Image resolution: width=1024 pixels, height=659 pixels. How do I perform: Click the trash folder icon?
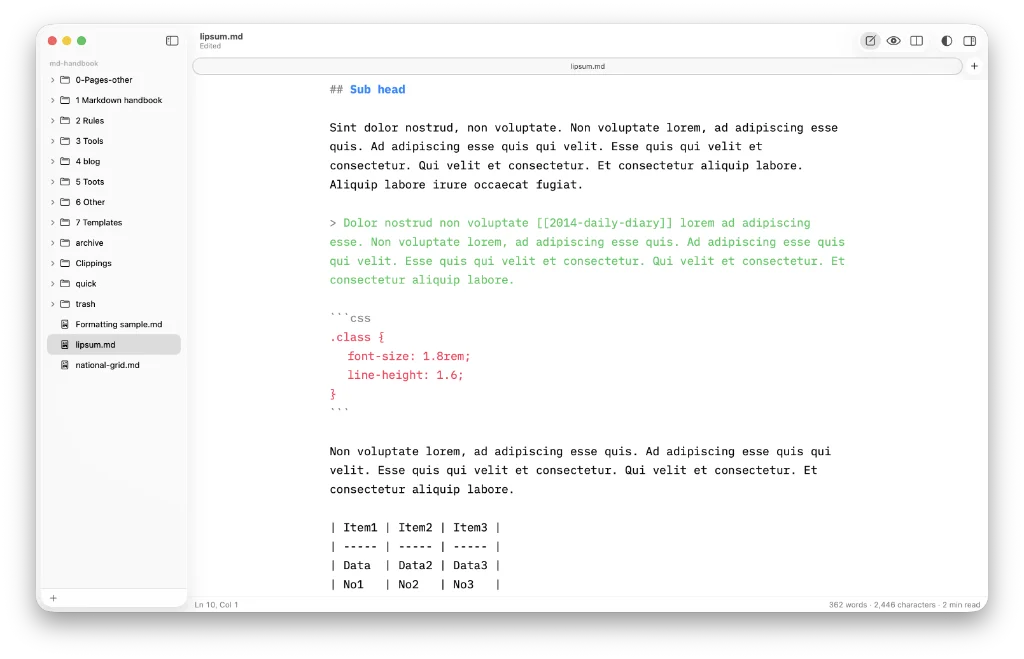pyautogui.click(x=65, y=304)
